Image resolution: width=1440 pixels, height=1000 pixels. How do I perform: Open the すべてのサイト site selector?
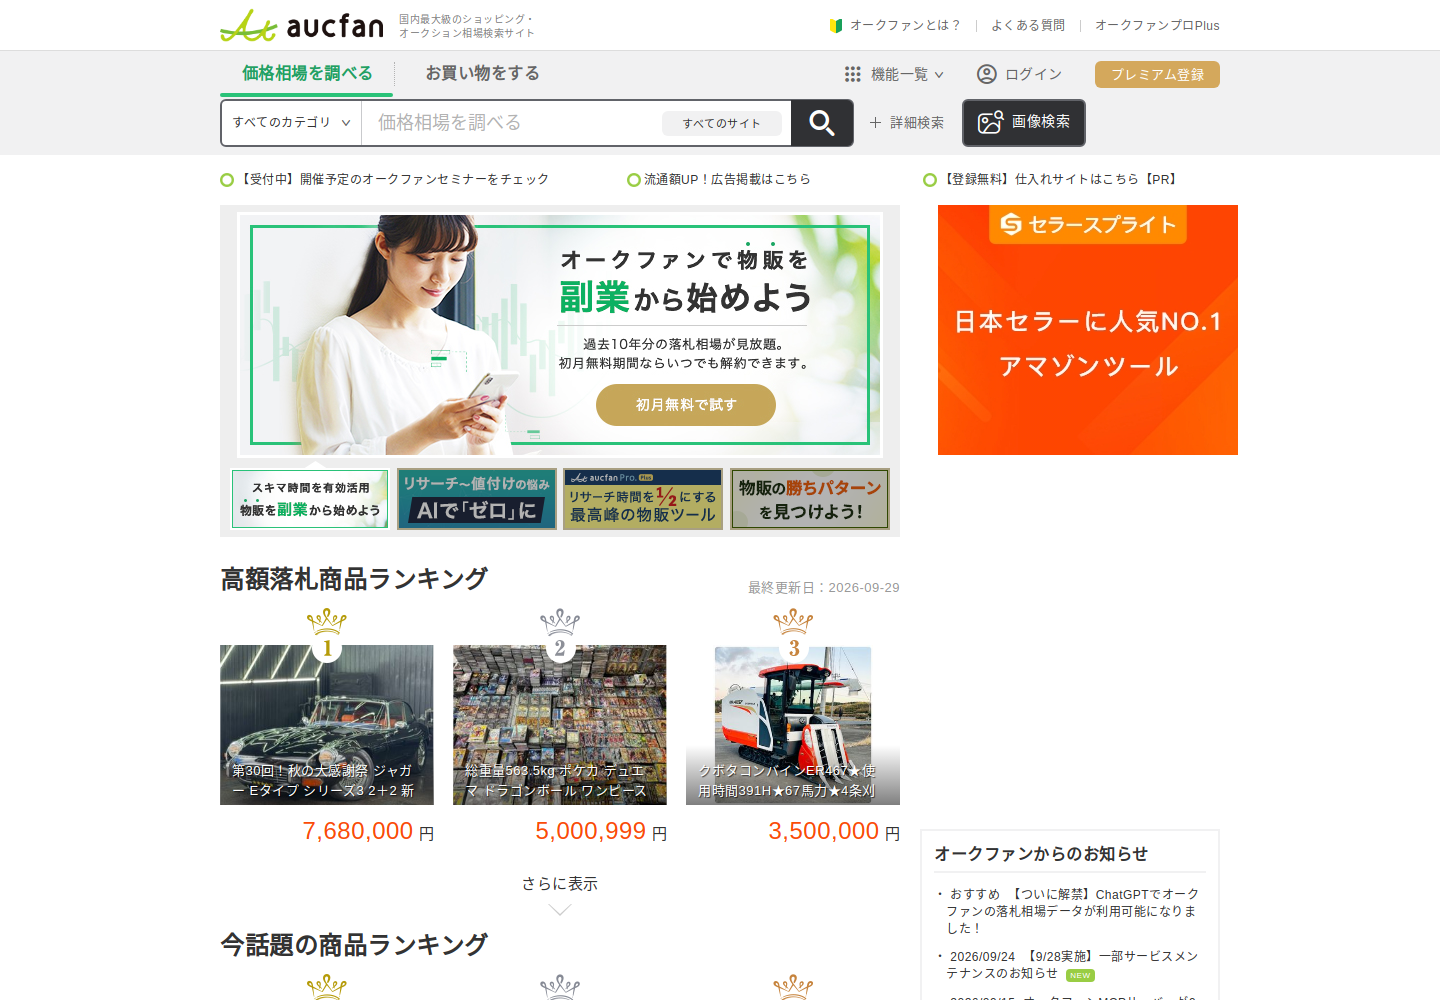click(722, 123)
